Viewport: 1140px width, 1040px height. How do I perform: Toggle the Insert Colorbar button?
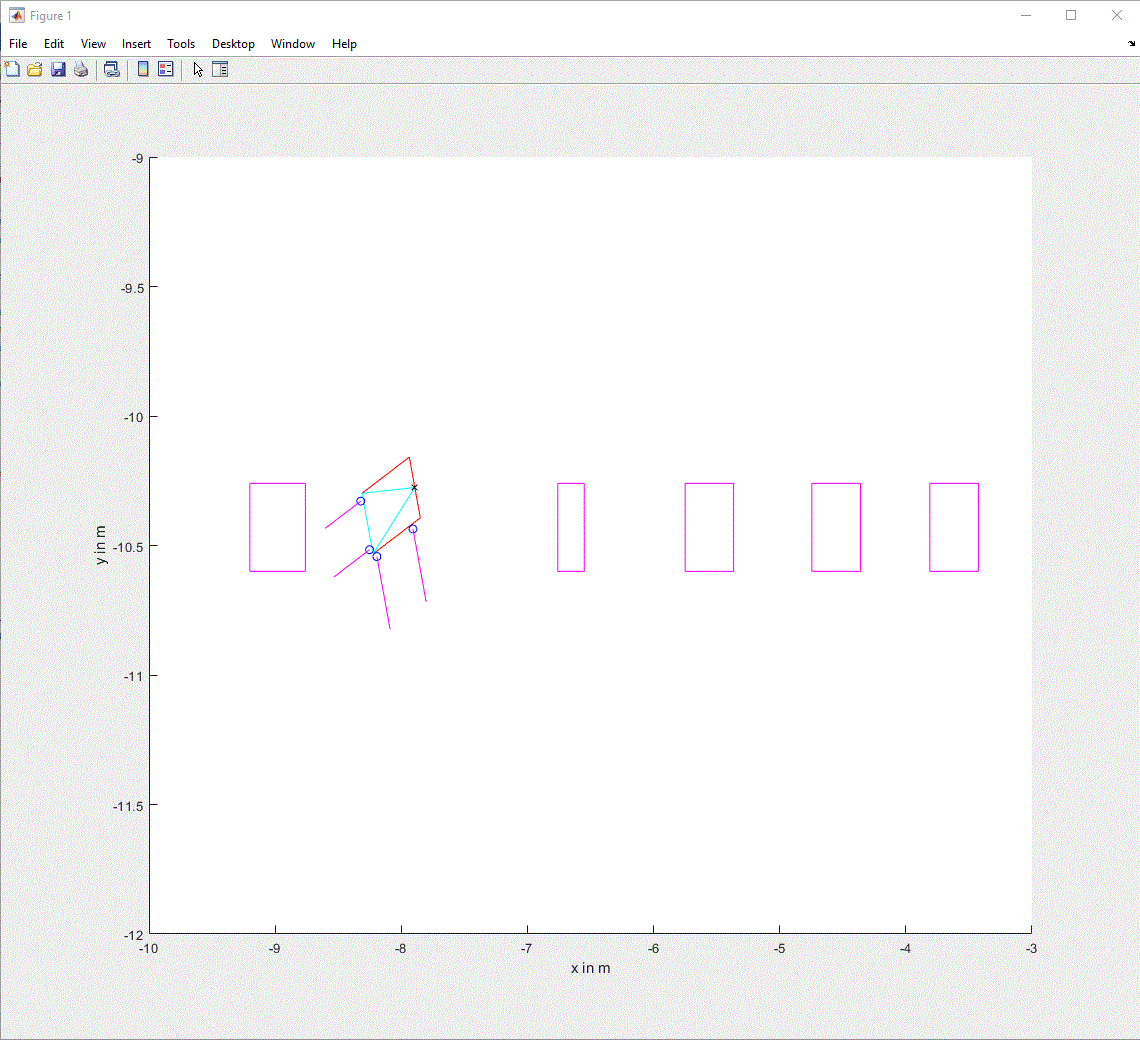click(x=143, y=69)
